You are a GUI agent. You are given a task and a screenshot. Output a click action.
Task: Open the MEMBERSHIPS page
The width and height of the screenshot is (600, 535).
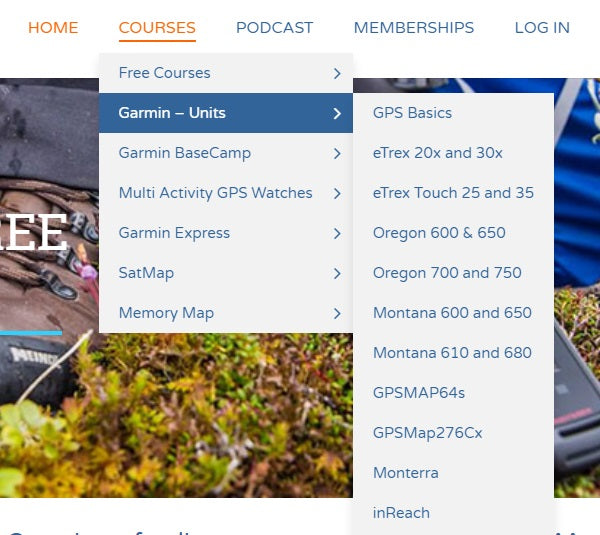[x=414, y=28]
